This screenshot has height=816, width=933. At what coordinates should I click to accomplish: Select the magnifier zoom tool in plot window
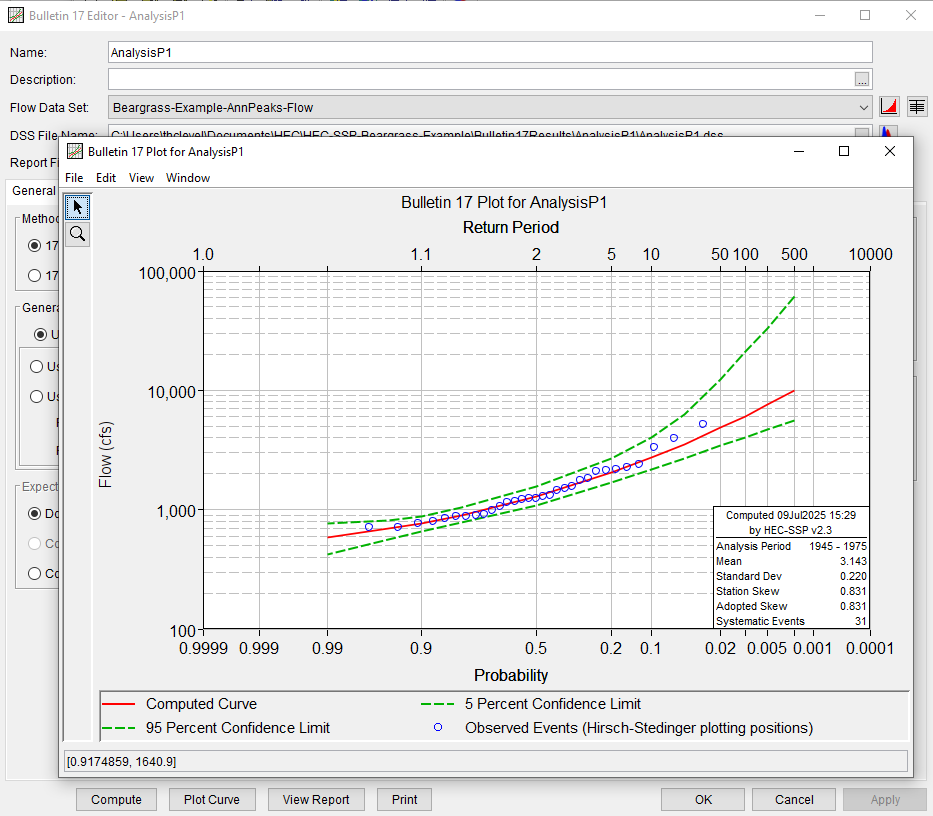coord(77,234)
